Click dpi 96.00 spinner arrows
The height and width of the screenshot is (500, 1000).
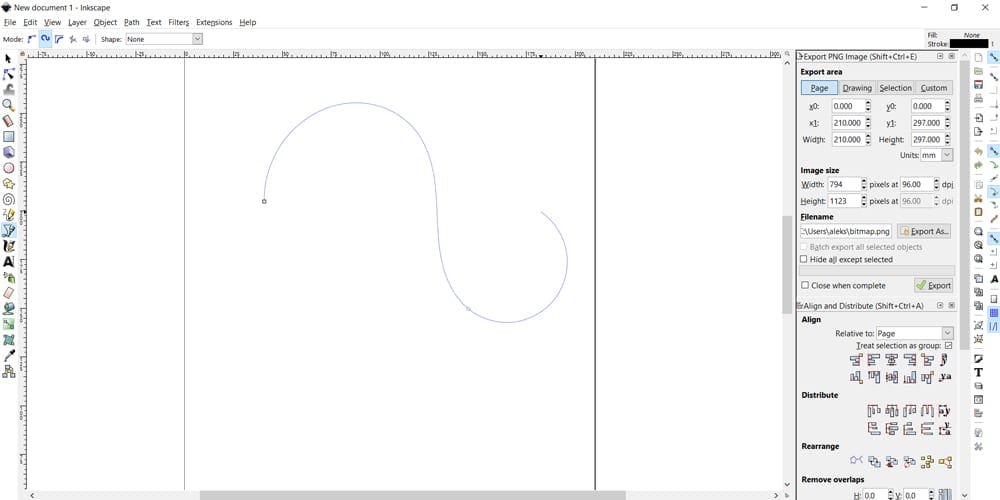[936, 184]
